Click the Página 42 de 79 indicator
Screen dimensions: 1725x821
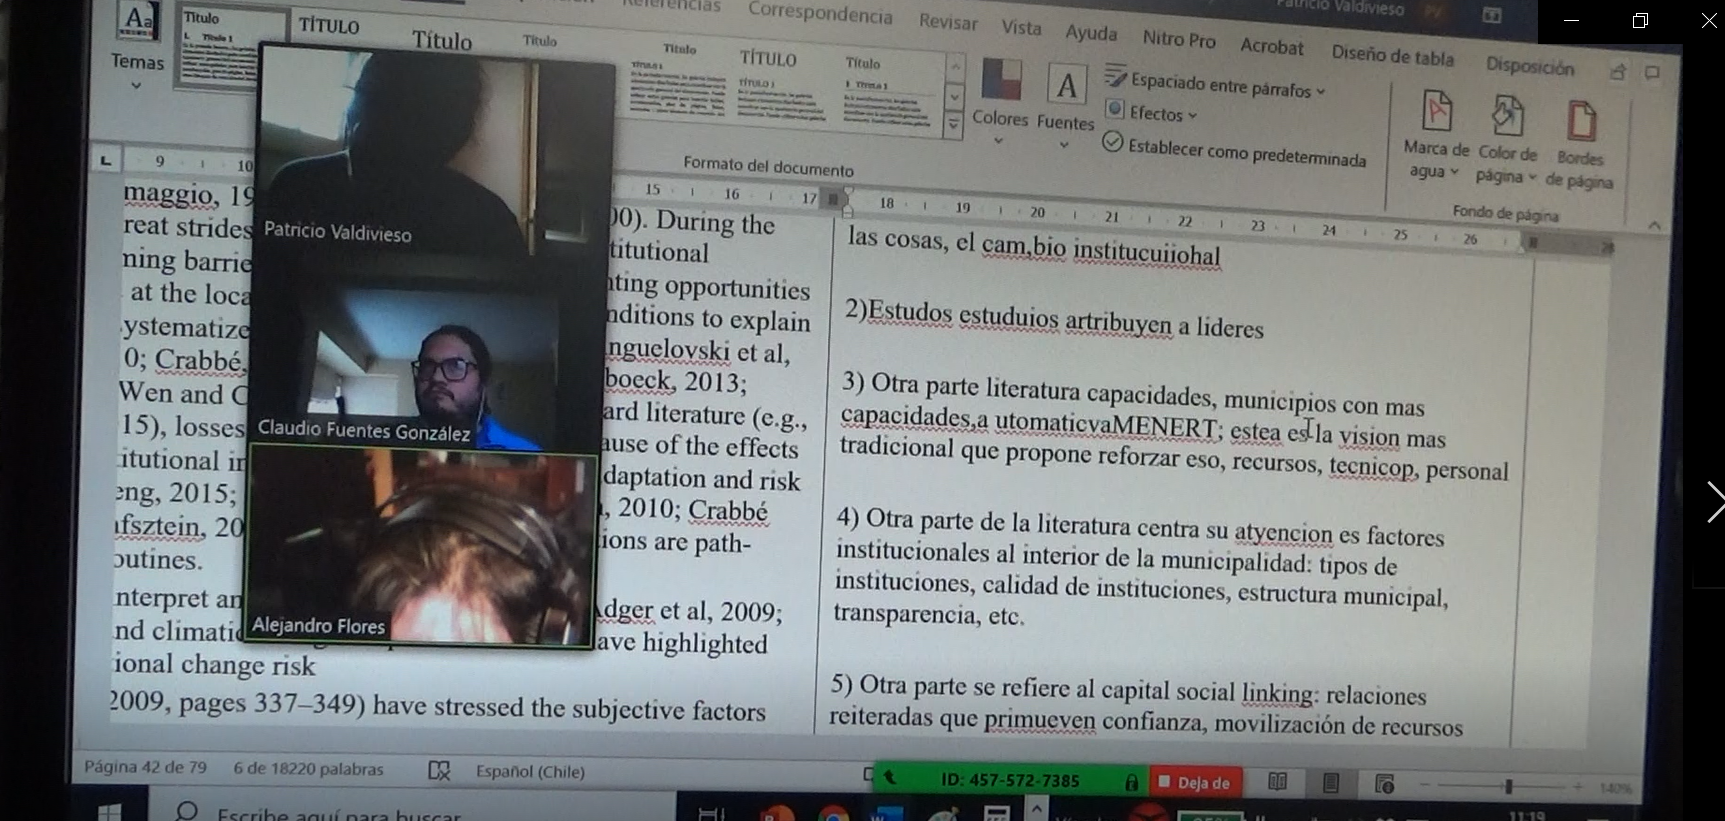click(x=145, y=767)
